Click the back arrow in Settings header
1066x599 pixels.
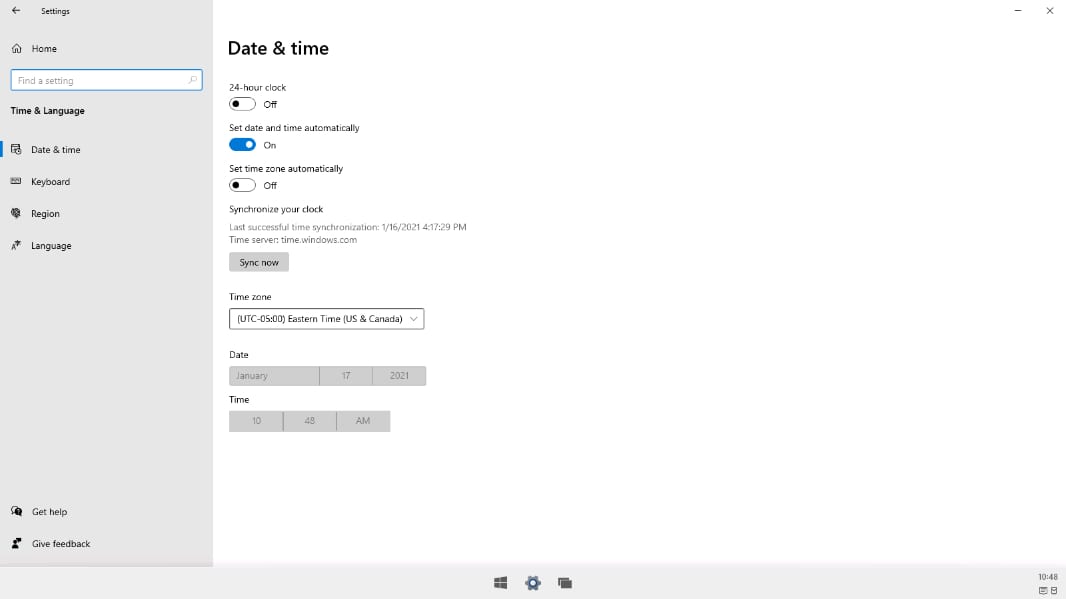[x=16, y=11]
